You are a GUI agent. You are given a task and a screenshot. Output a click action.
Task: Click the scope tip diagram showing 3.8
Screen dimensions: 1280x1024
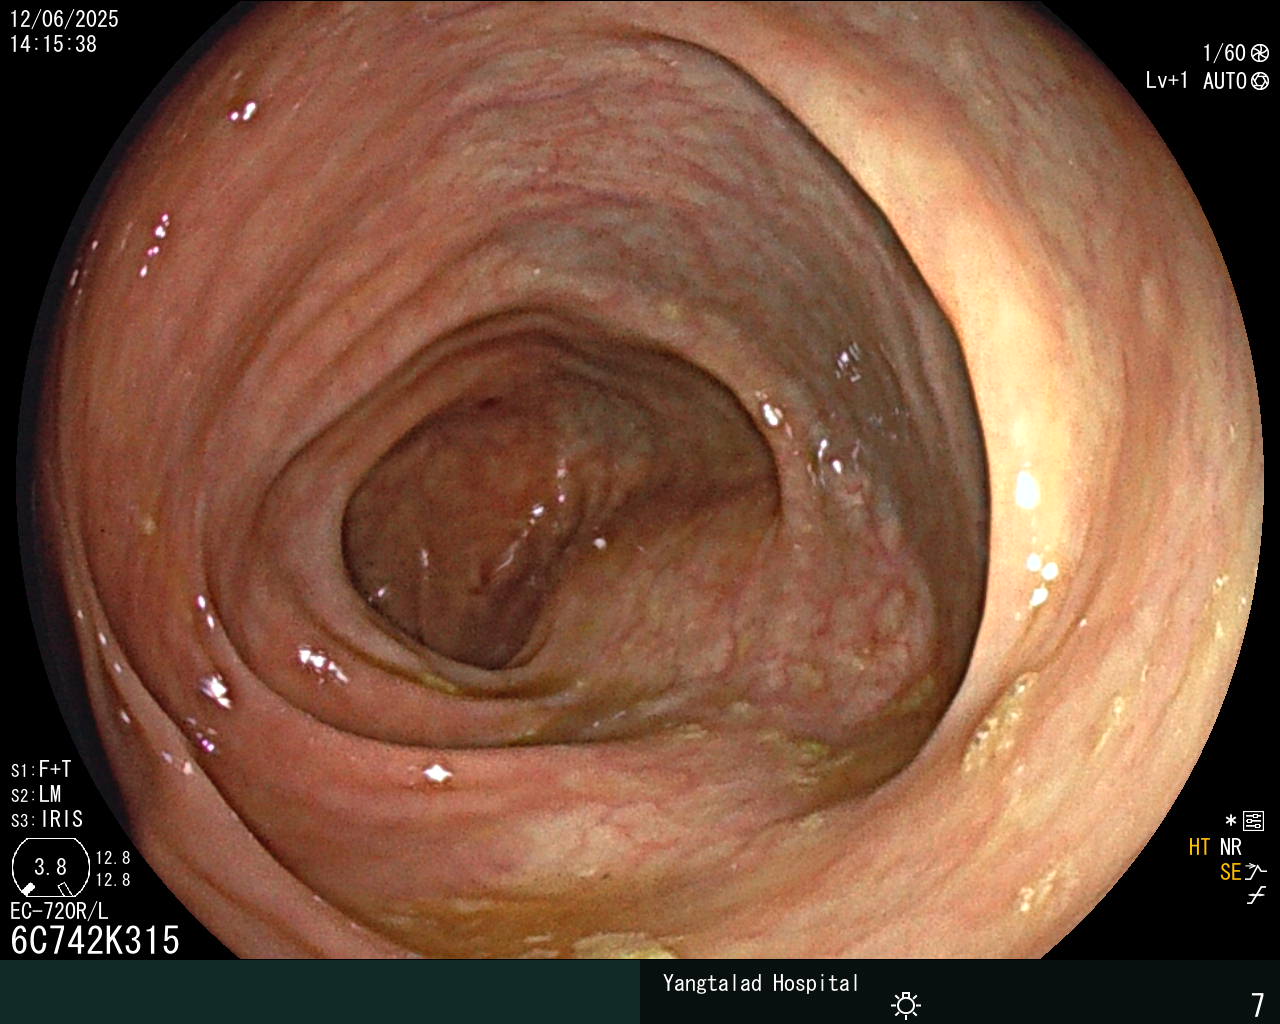point(51,867)
